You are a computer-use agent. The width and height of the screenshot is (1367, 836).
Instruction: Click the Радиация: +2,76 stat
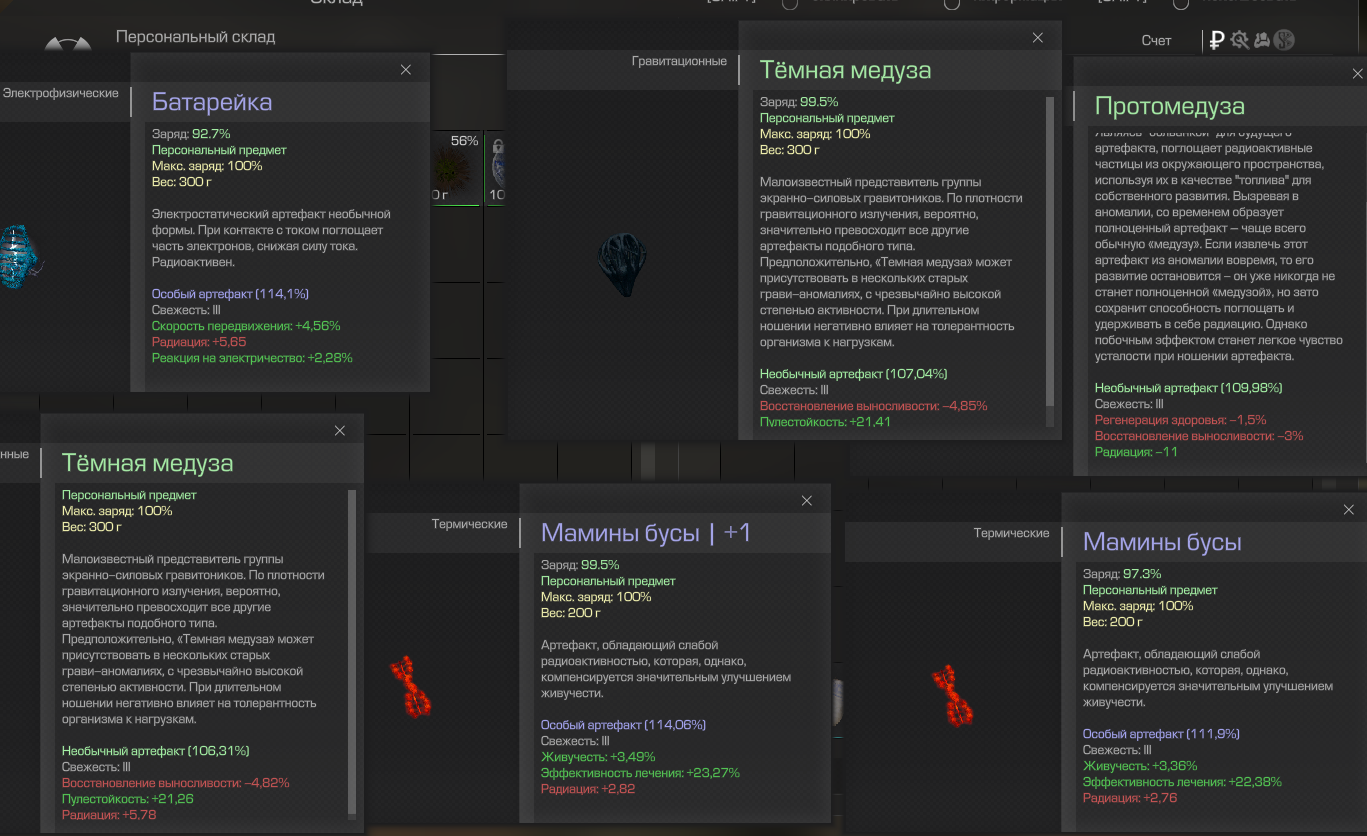[1130, 798]
